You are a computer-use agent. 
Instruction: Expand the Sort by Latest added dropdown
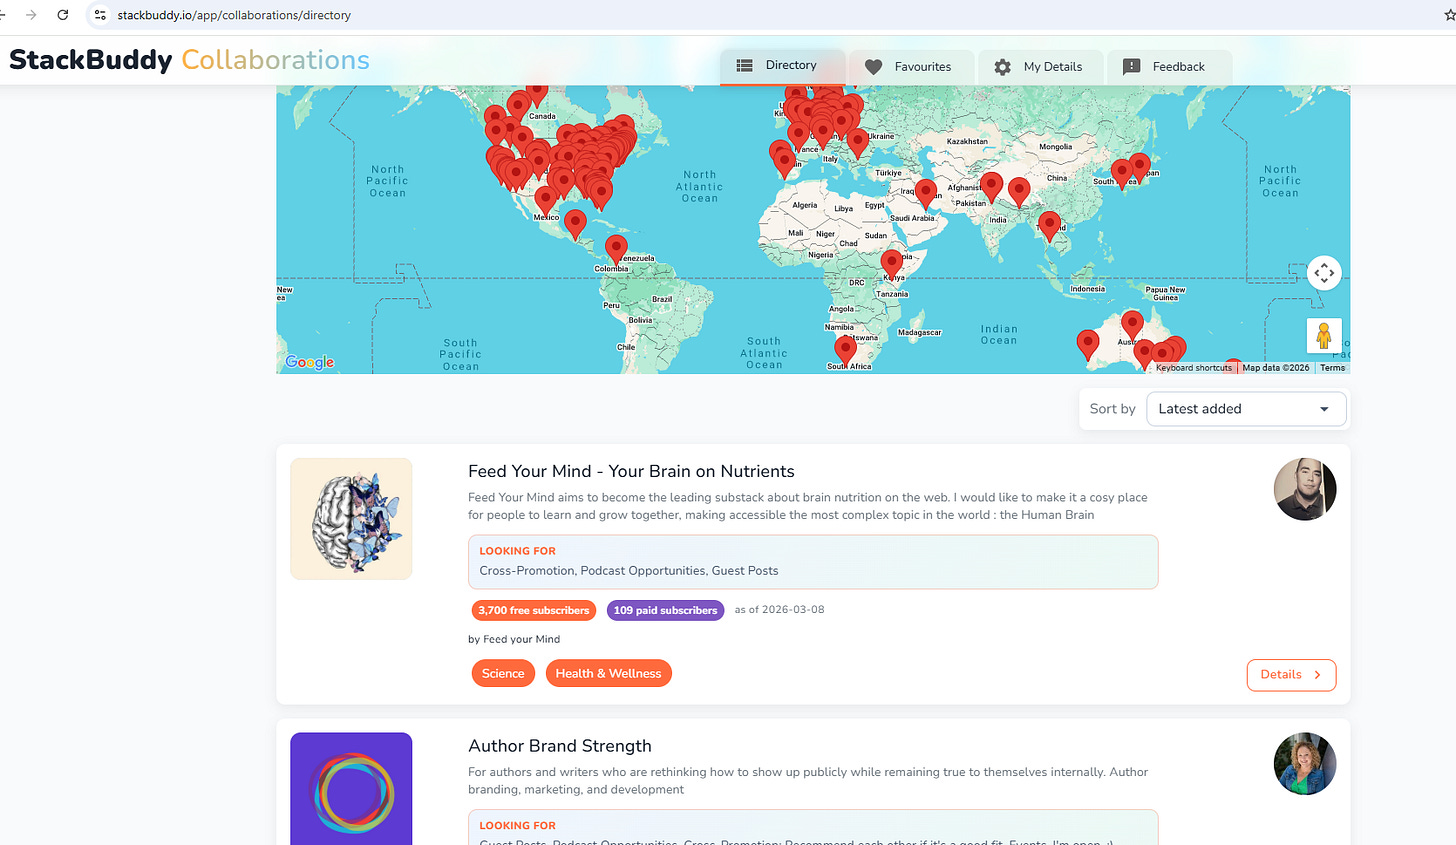click(1246, 409)
